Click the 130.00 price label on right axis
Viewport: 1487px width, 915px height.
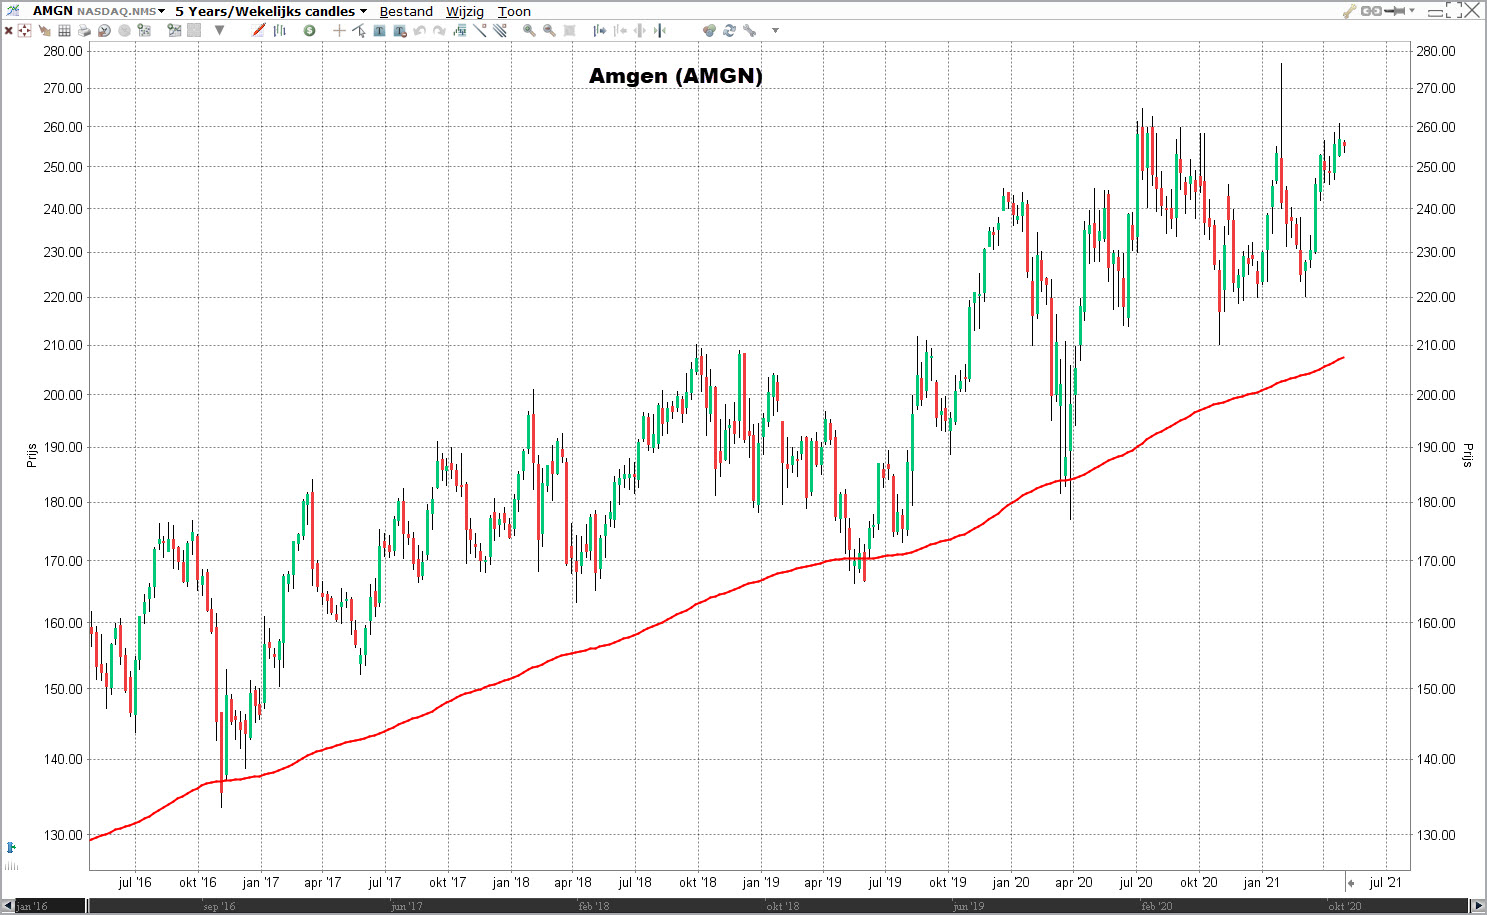pos(1436,835)
